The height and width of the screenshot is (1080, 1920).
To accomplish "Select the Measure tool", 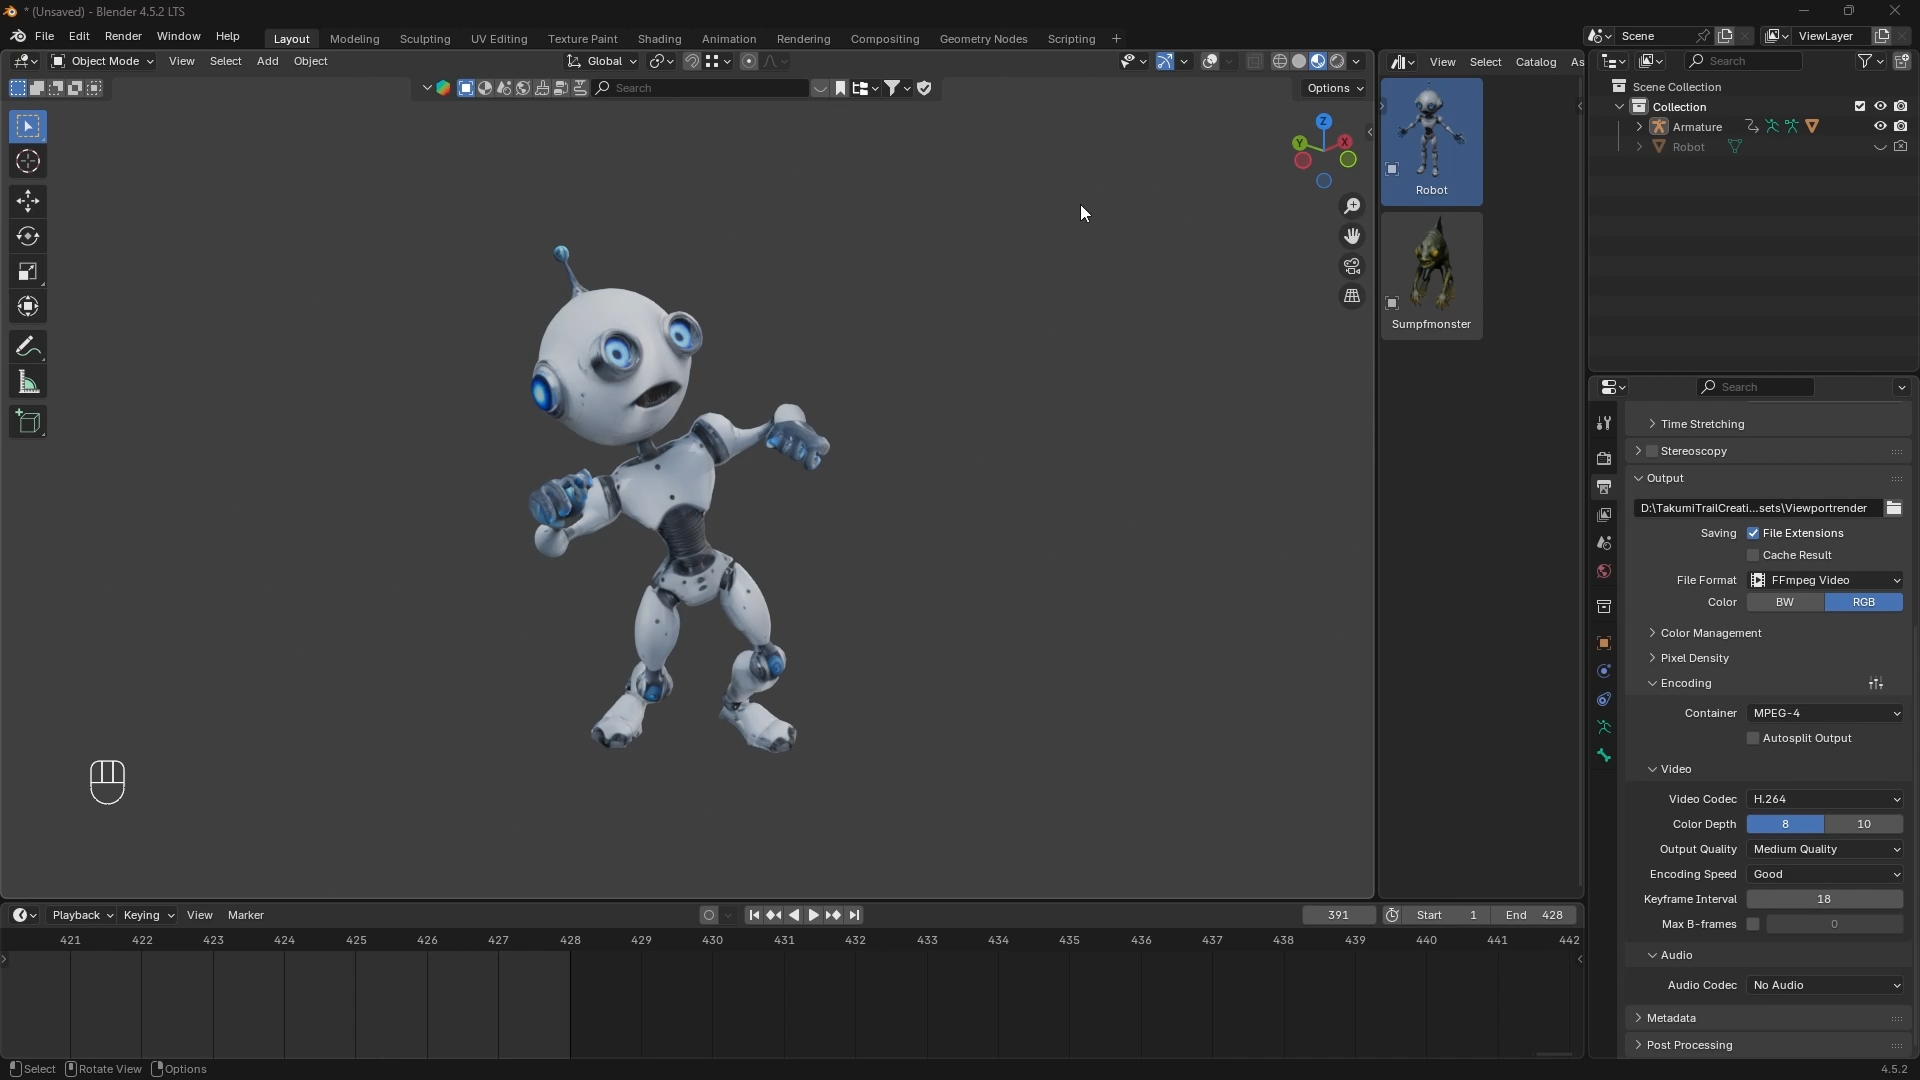I will coord(28,381).
